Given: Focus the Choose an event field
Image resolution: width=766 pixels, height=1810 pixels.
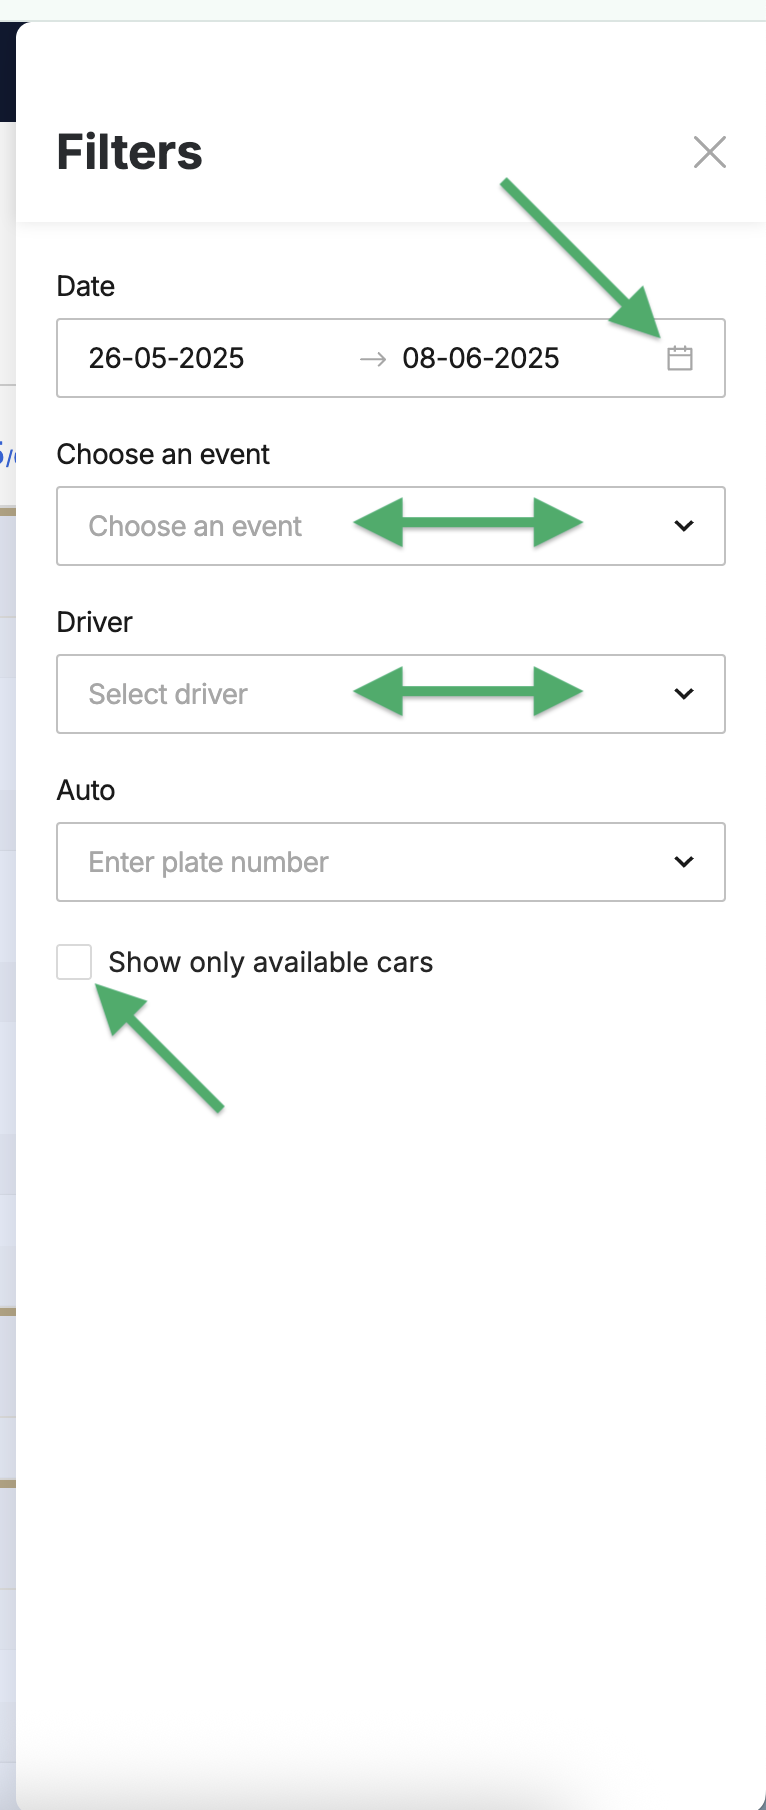Looking at the screenshot, I should (x=391, y=526).
